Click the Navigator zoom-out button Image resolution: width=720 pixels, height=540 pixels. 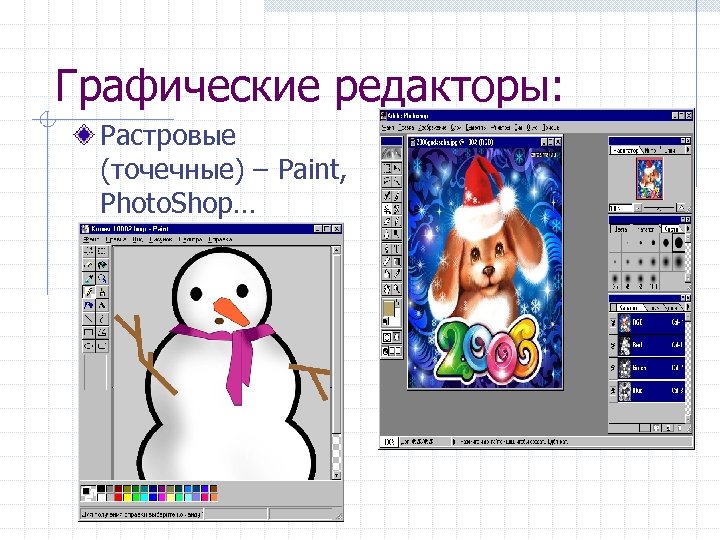[637, 208]
